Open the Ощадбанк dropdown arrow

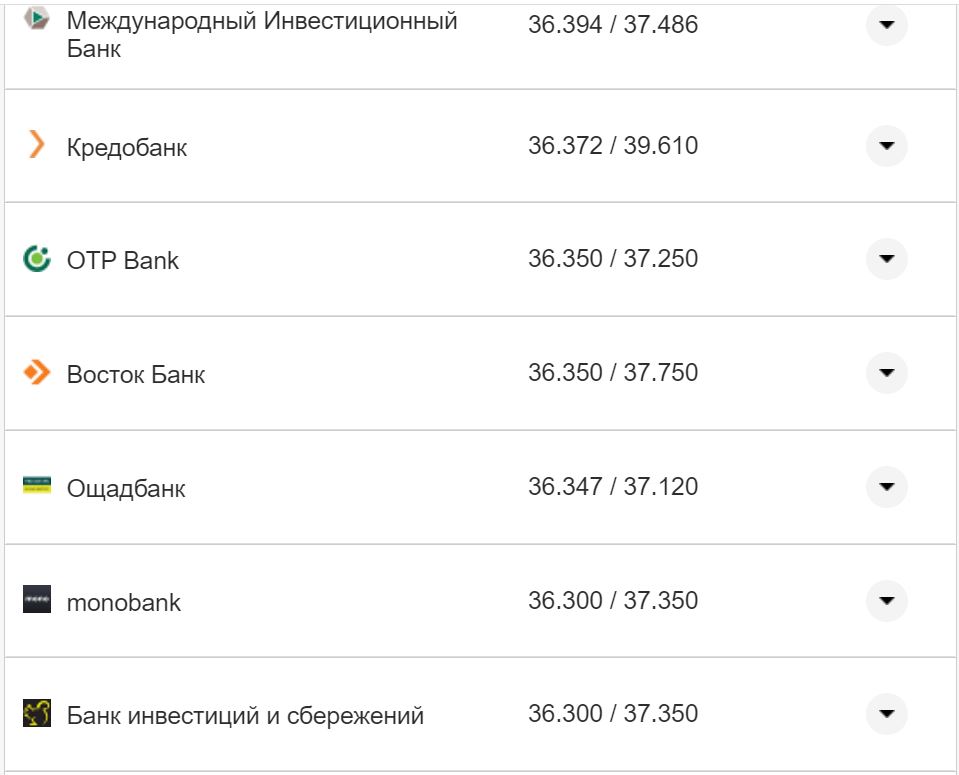point(886,487)
